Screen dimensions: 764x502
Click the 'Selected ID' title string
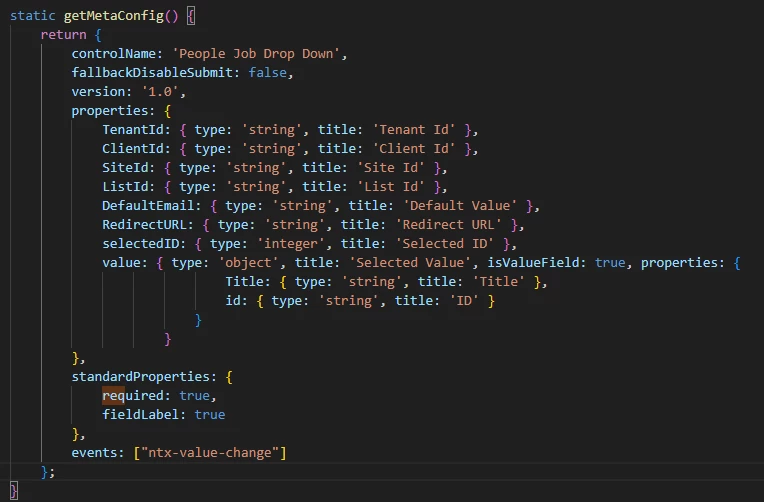444,244
